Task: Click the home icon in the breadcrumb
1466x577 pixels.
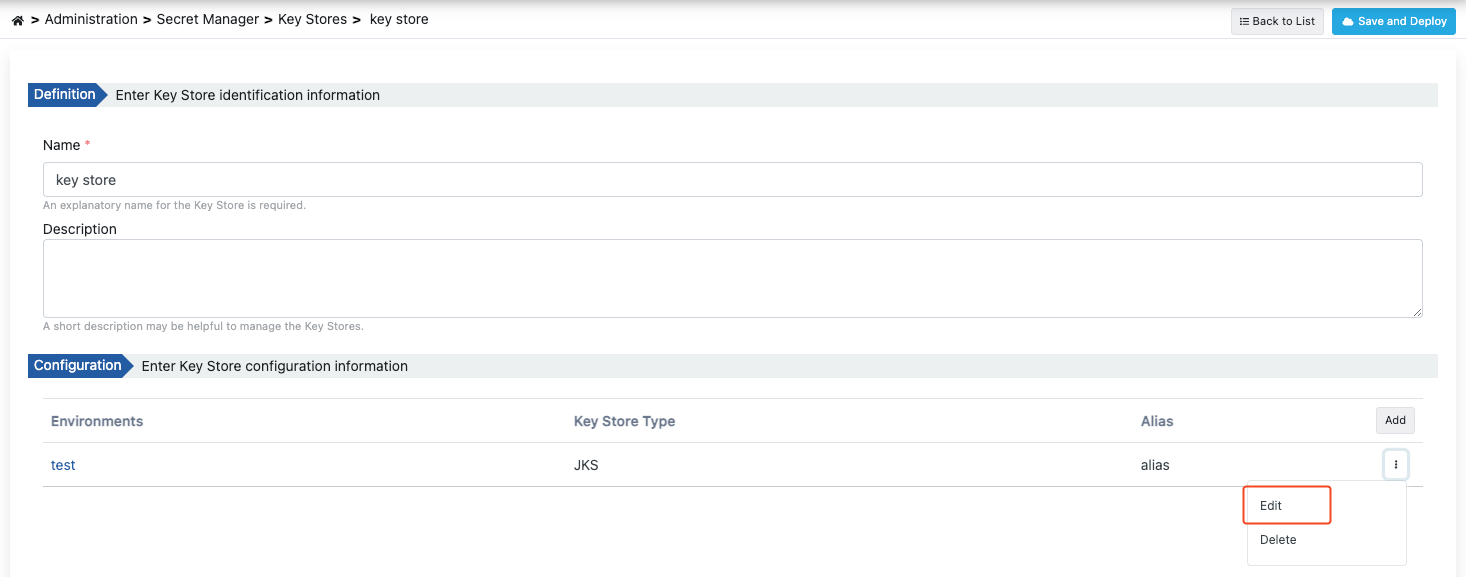Action: coord(17,20)
